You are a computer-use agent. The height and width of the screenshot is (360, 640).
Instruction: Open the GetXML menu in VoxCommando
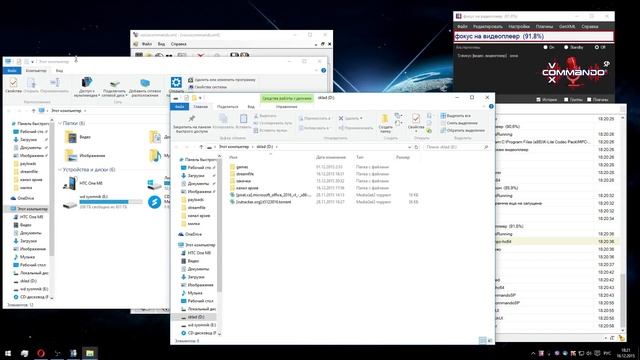[567, 27]
